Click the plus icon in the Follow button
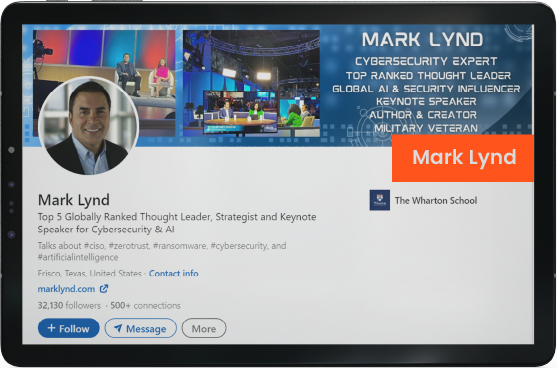The height and width of the screenshot is (368, 557). [x=51, y=328]
